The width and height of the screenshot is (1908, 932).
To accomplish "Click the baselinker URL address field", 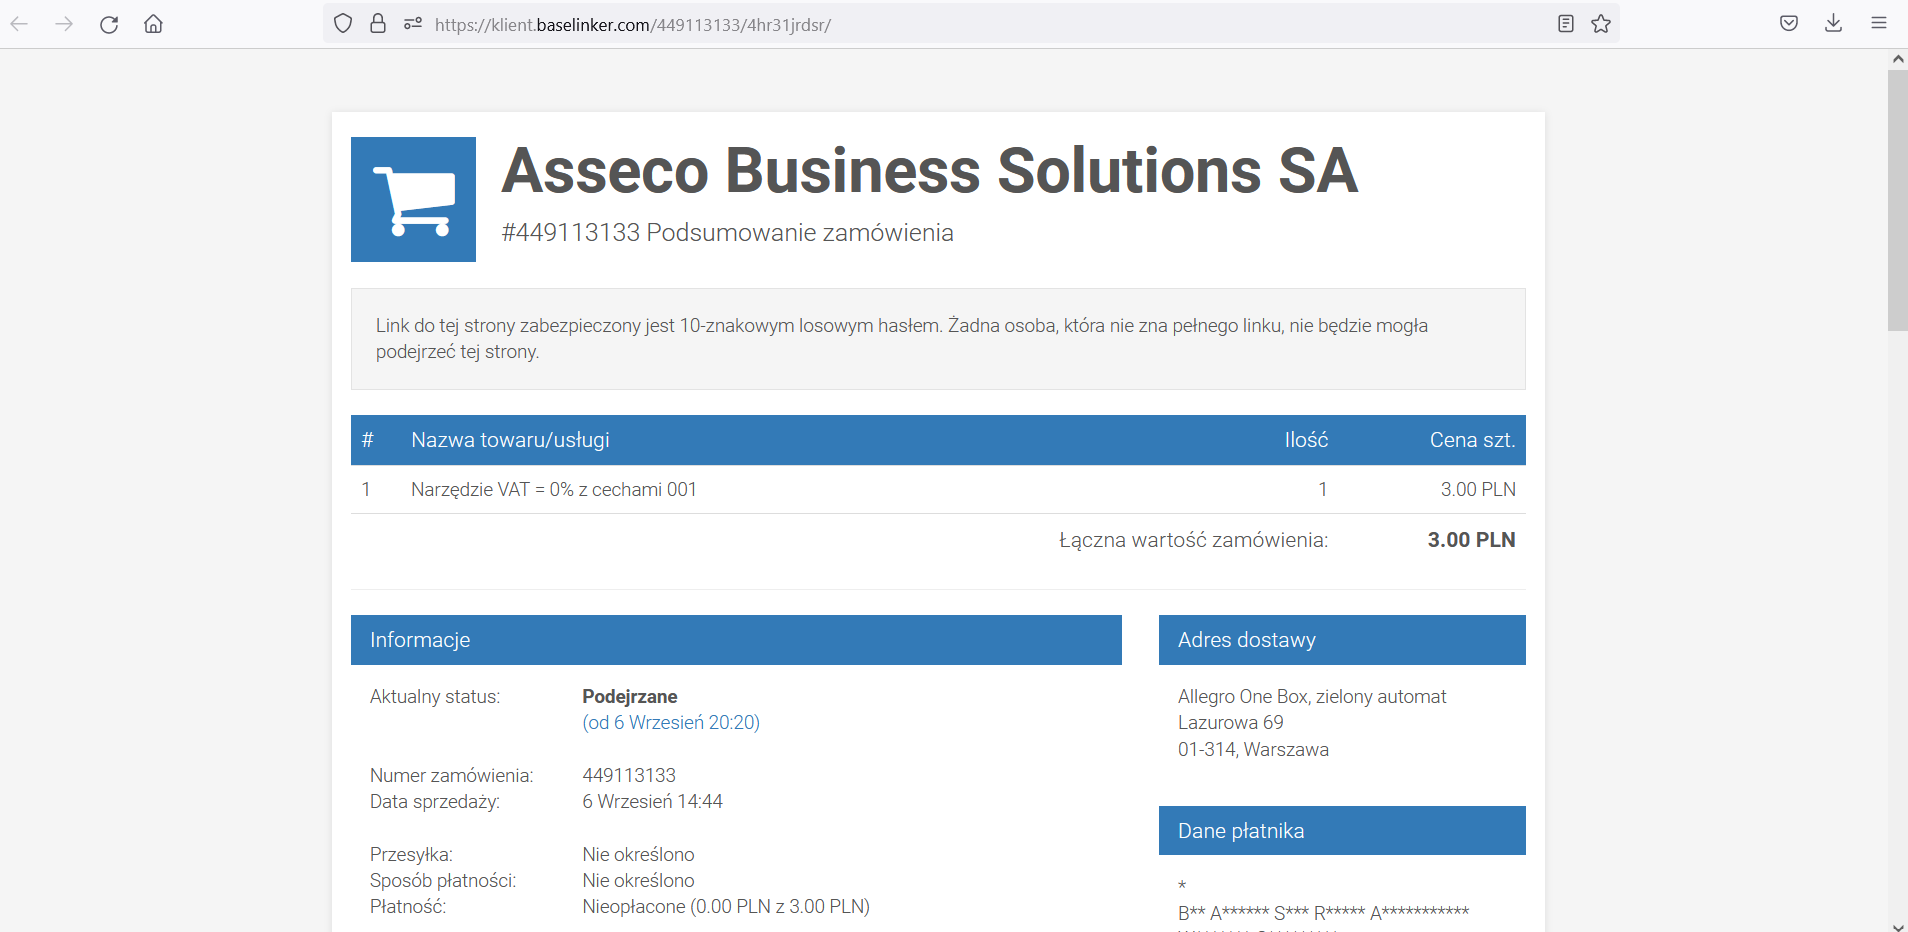I will (x=900, y=25).
